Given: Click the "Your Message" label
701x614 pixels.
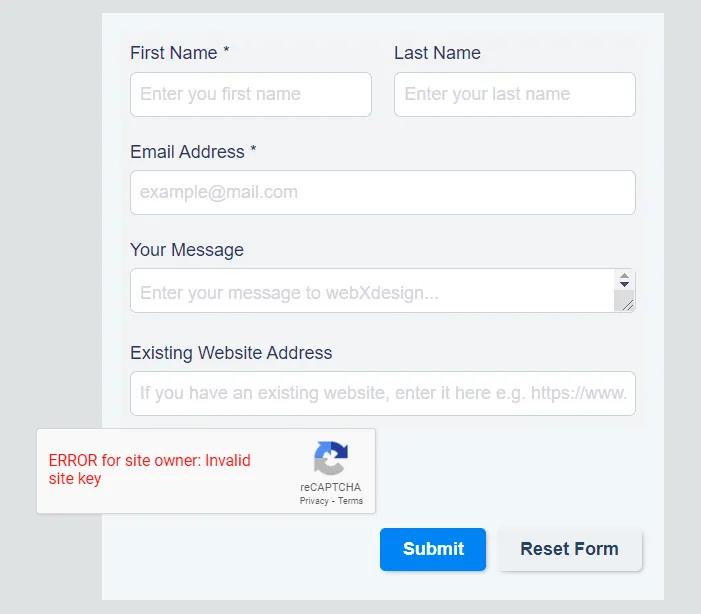Looking at the screenshot, I should tap(187, 250).
